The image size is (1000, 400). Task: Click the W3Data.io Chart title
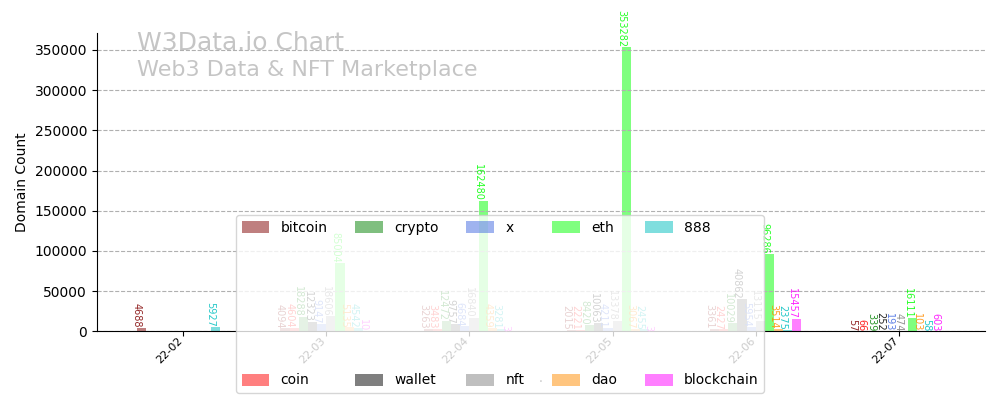tap(240, 43)
